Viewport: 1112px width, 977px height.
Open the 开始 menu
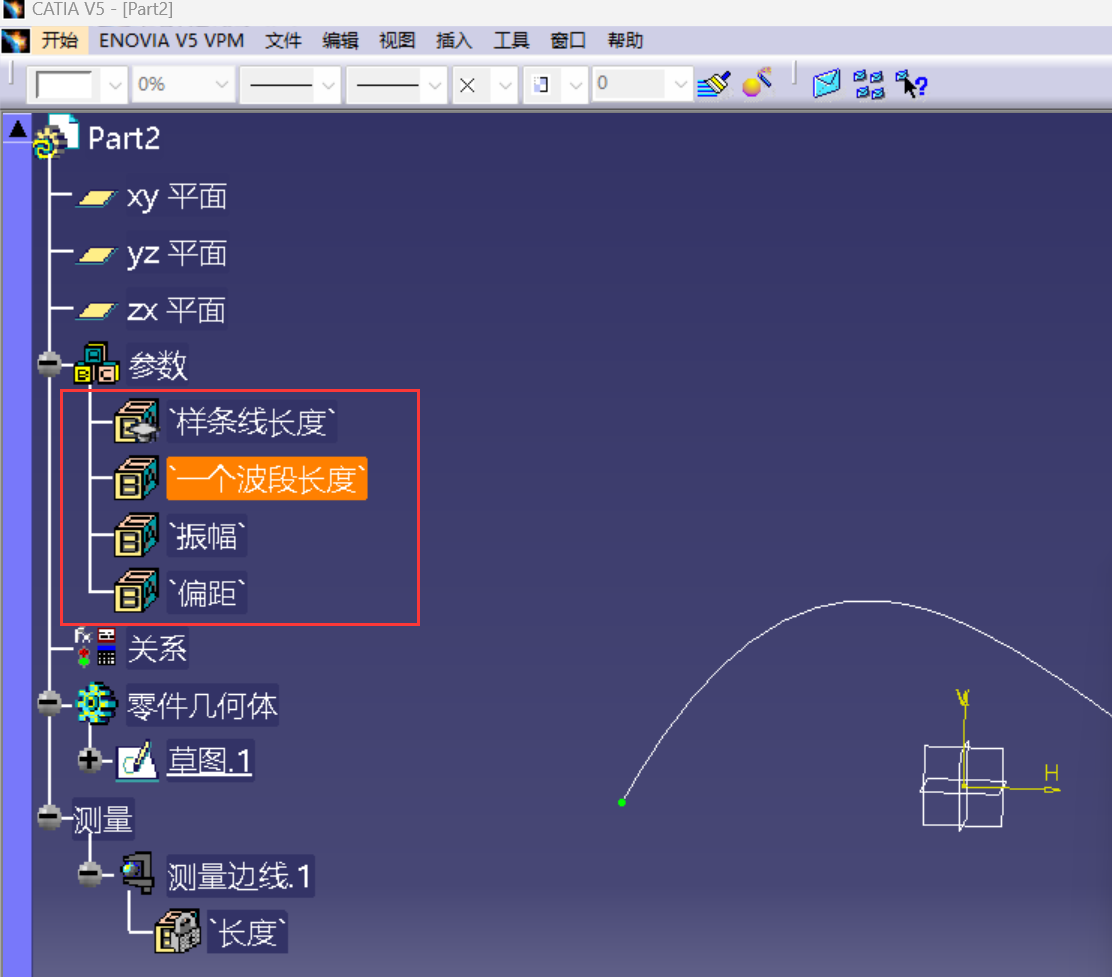point(60,40)
